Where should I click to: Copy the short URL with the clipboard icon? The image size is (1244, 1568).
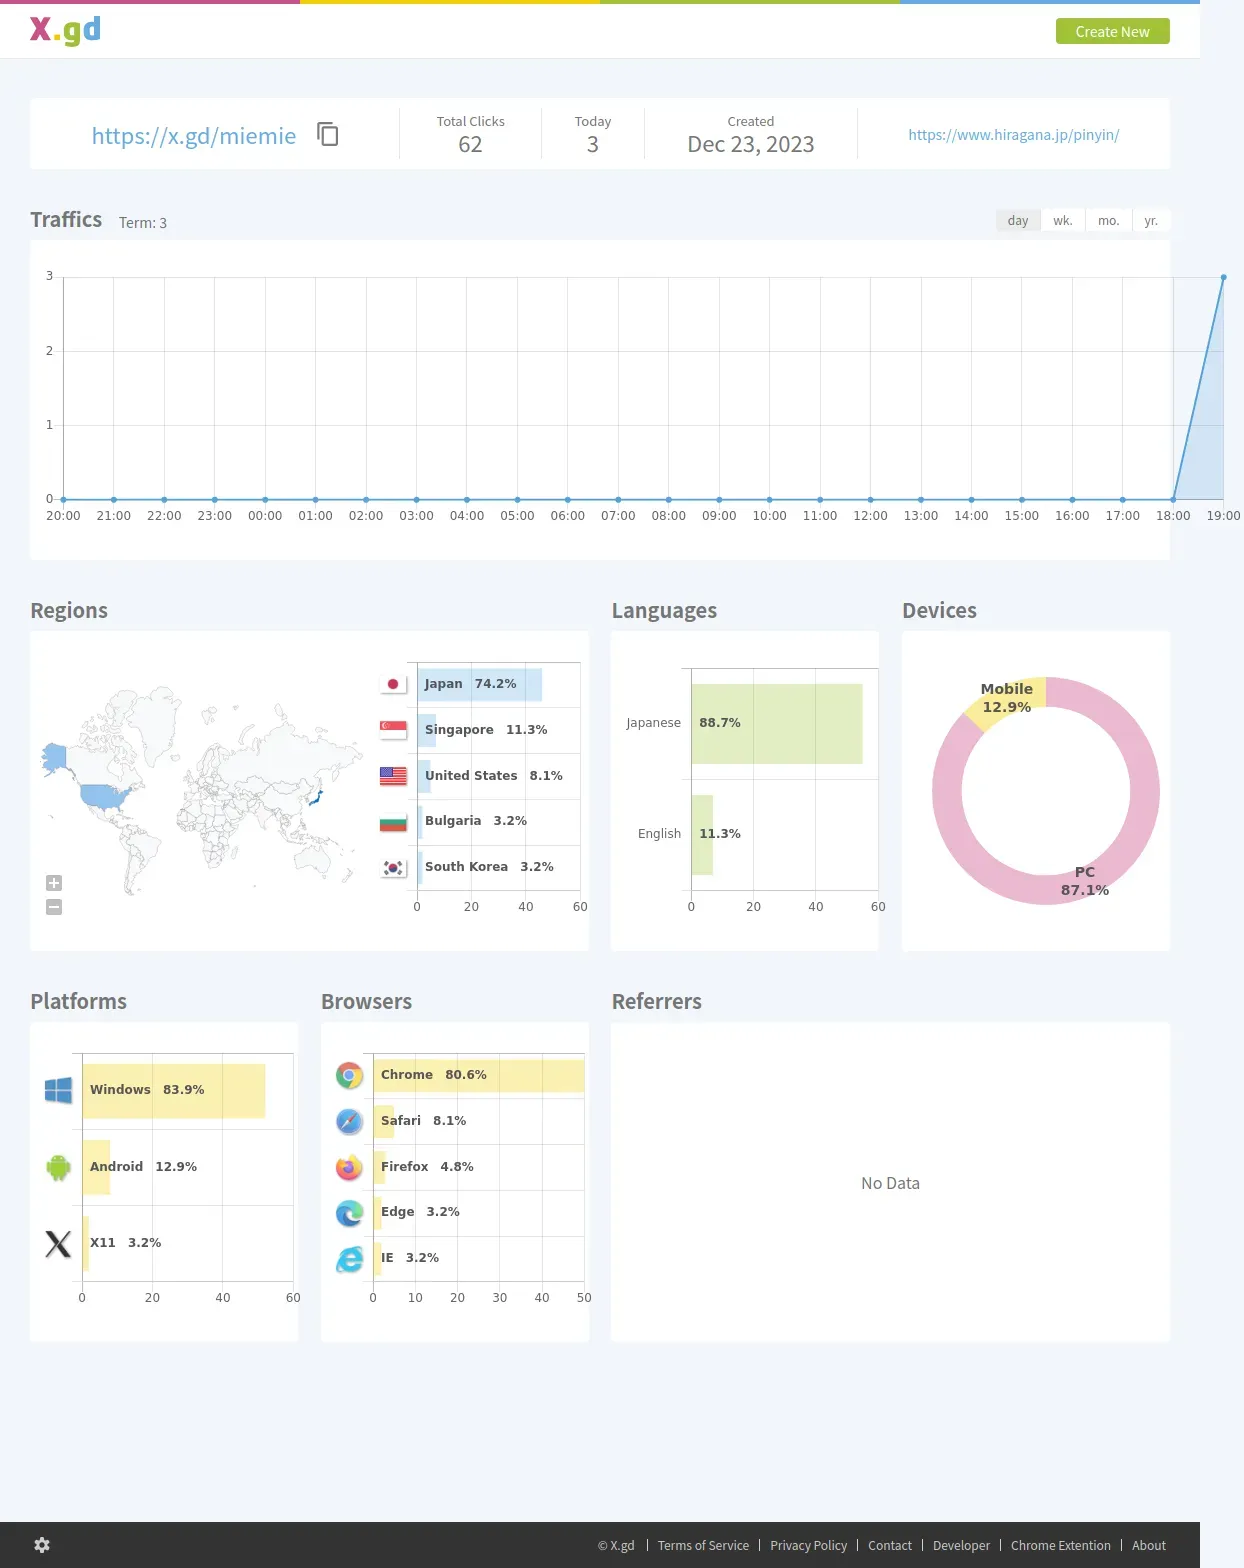(x=328, y=134)
